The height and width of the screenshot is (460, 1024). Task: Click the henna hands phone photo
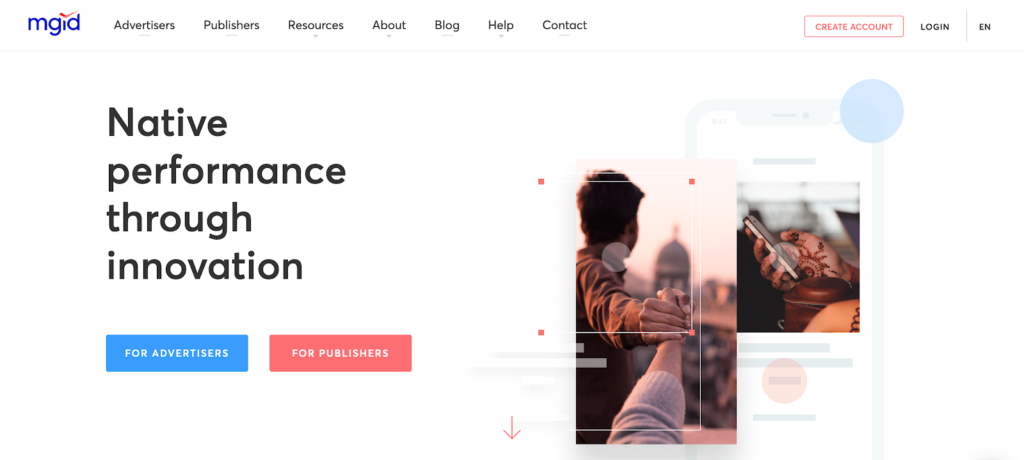tap(798, 257)
